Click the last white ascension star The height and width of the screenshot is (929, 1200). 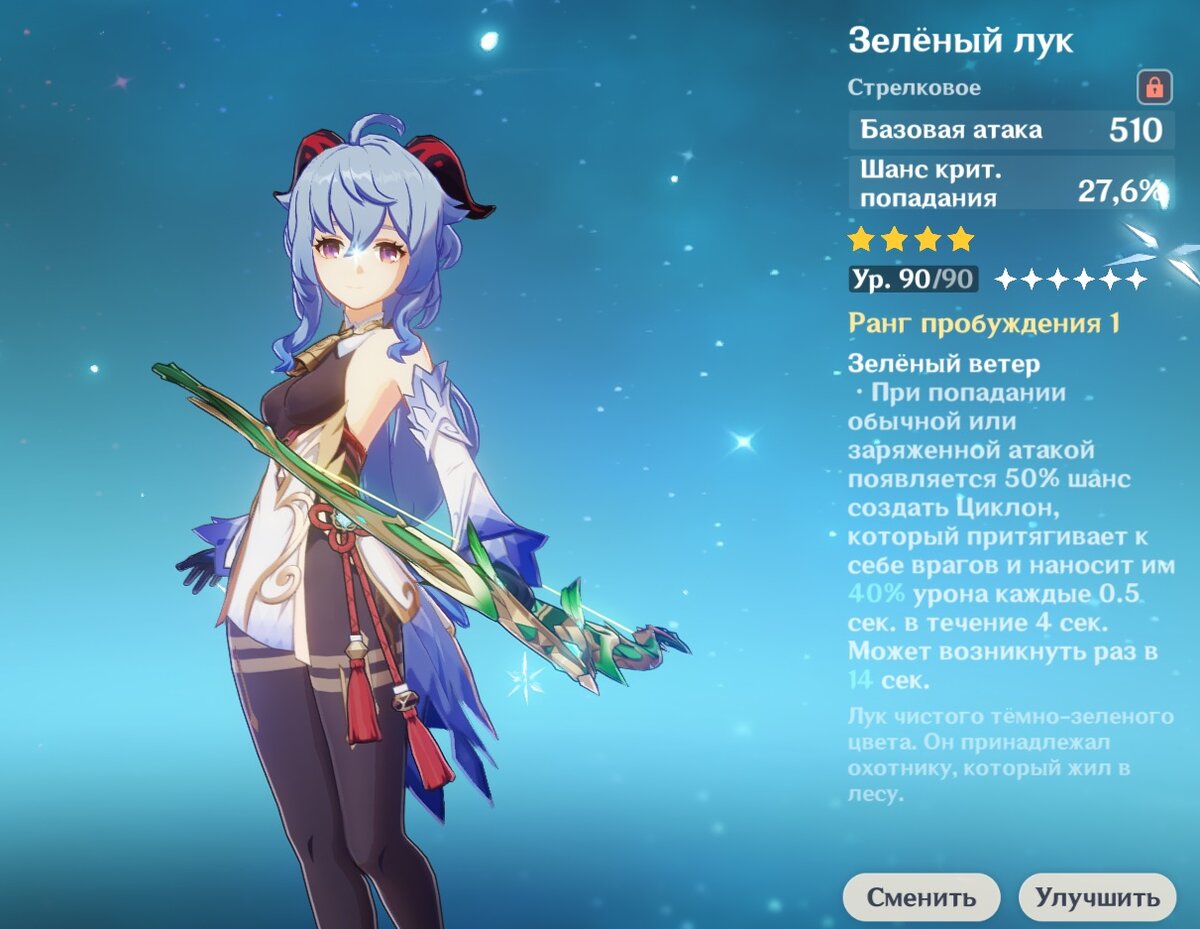[x=1135, y=279]
